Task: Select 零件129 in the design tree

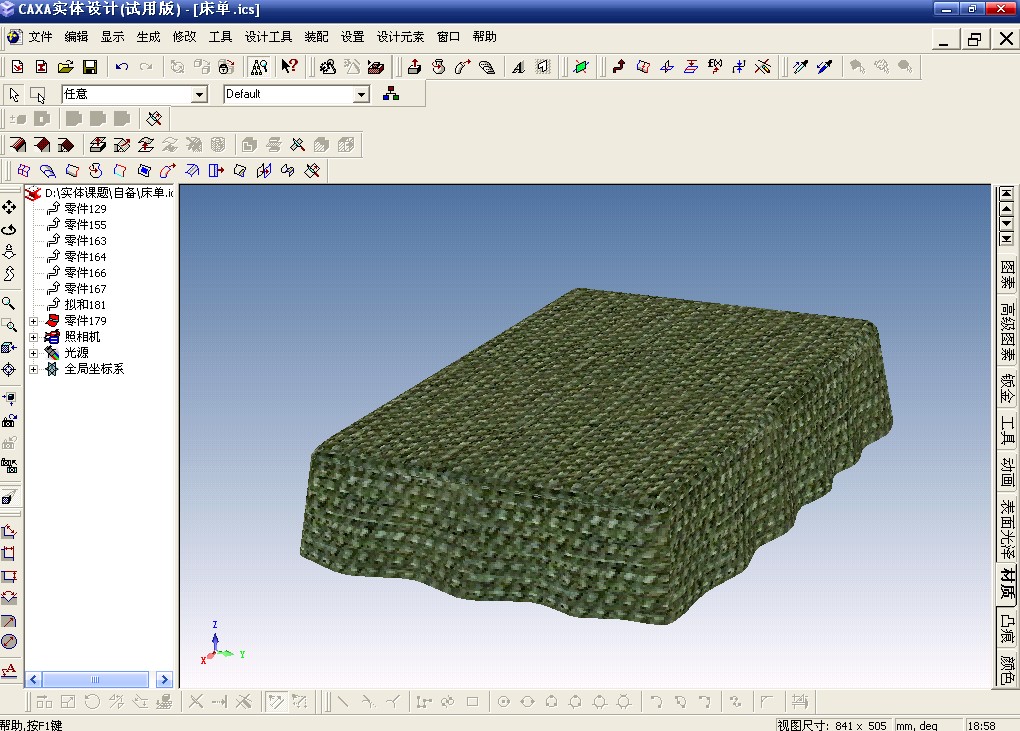Action: 85,209
